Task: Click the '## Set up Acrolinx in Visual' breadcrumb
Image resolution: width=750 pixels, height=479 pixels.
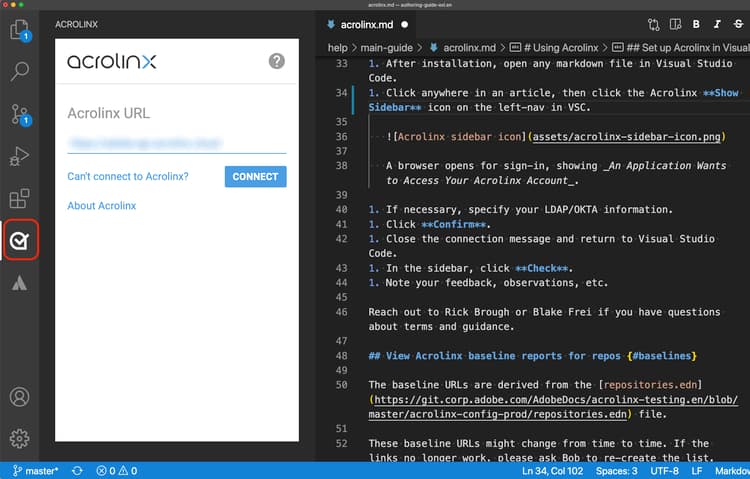Action: pyautogui.click(x=681, y=48)
